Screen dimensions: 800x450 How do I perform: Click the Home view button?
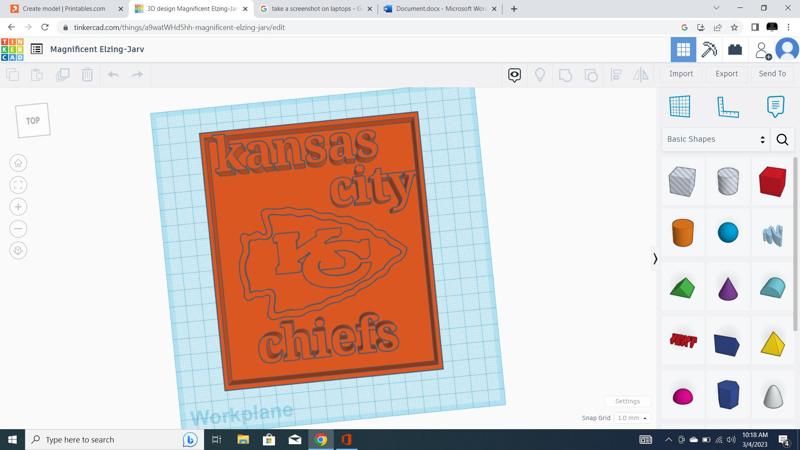tap(18, 163)
